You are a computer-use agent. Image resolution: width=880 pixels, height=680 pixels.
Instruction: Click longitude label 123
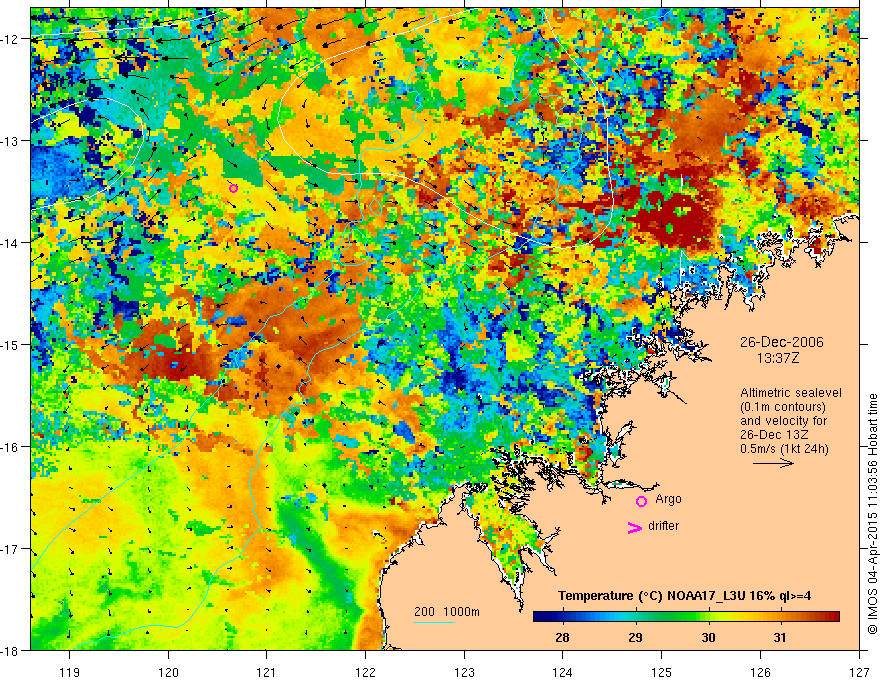464,672
